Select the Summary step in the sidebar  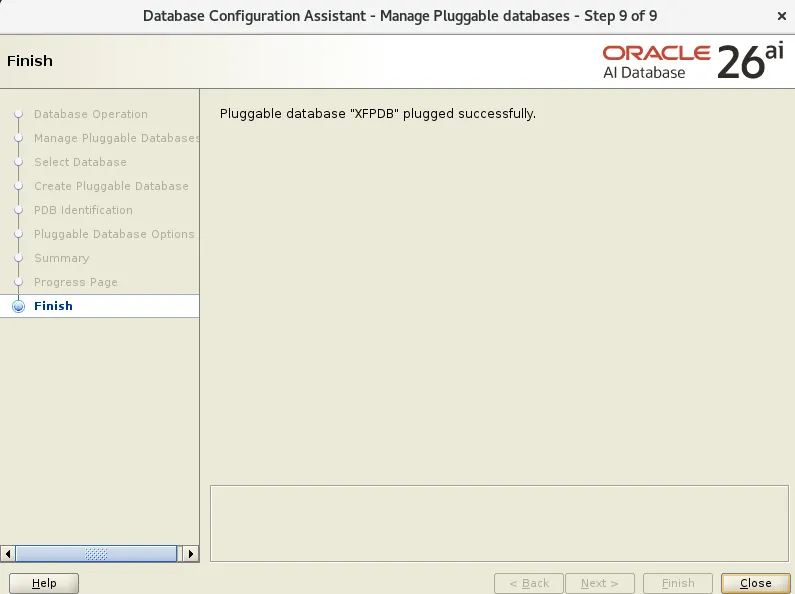point(61,258)
